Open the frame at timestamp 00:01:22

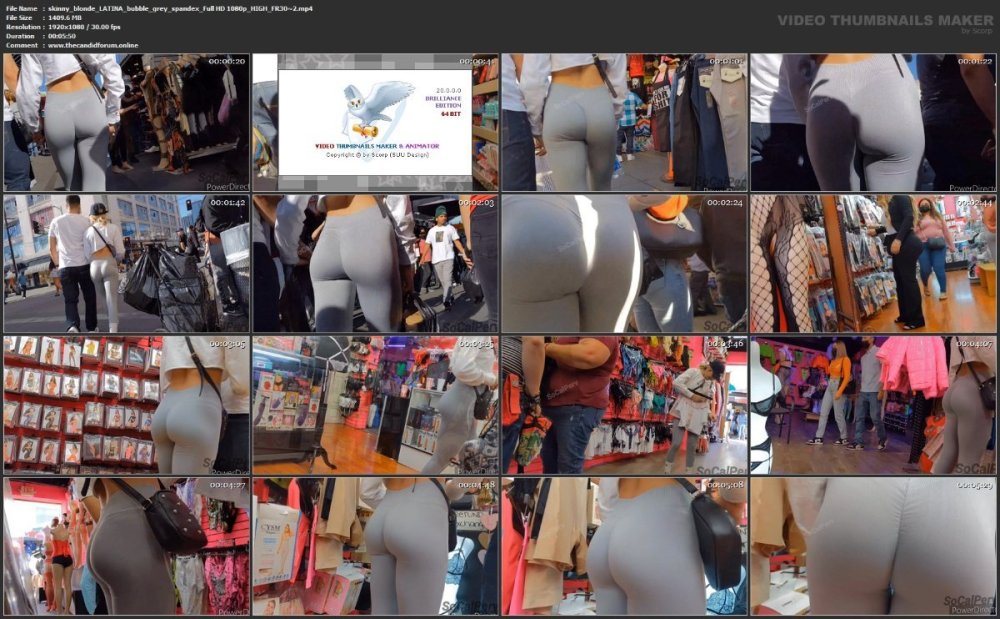pos(873,122)
